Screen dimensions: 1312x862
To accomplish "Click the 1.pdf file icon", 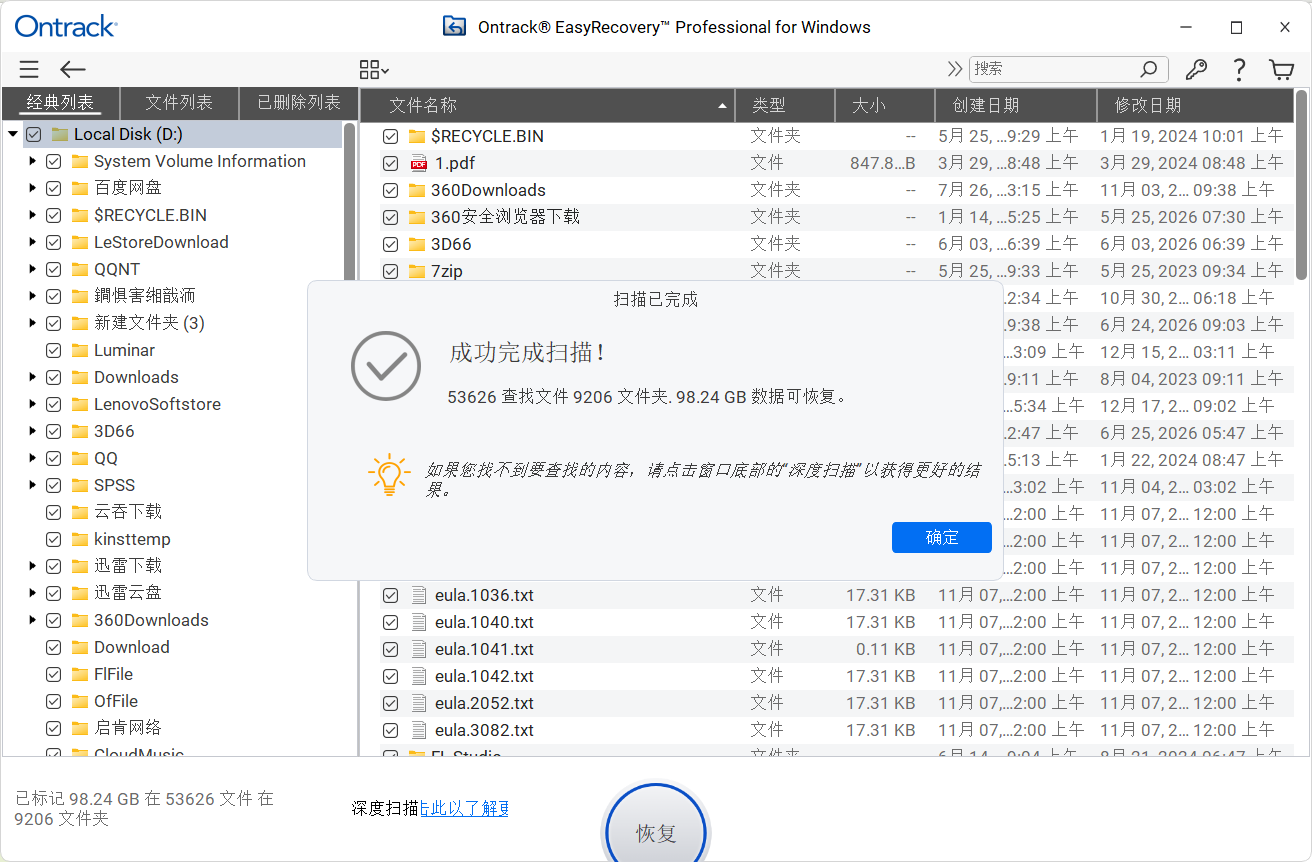I will (419, 163).
